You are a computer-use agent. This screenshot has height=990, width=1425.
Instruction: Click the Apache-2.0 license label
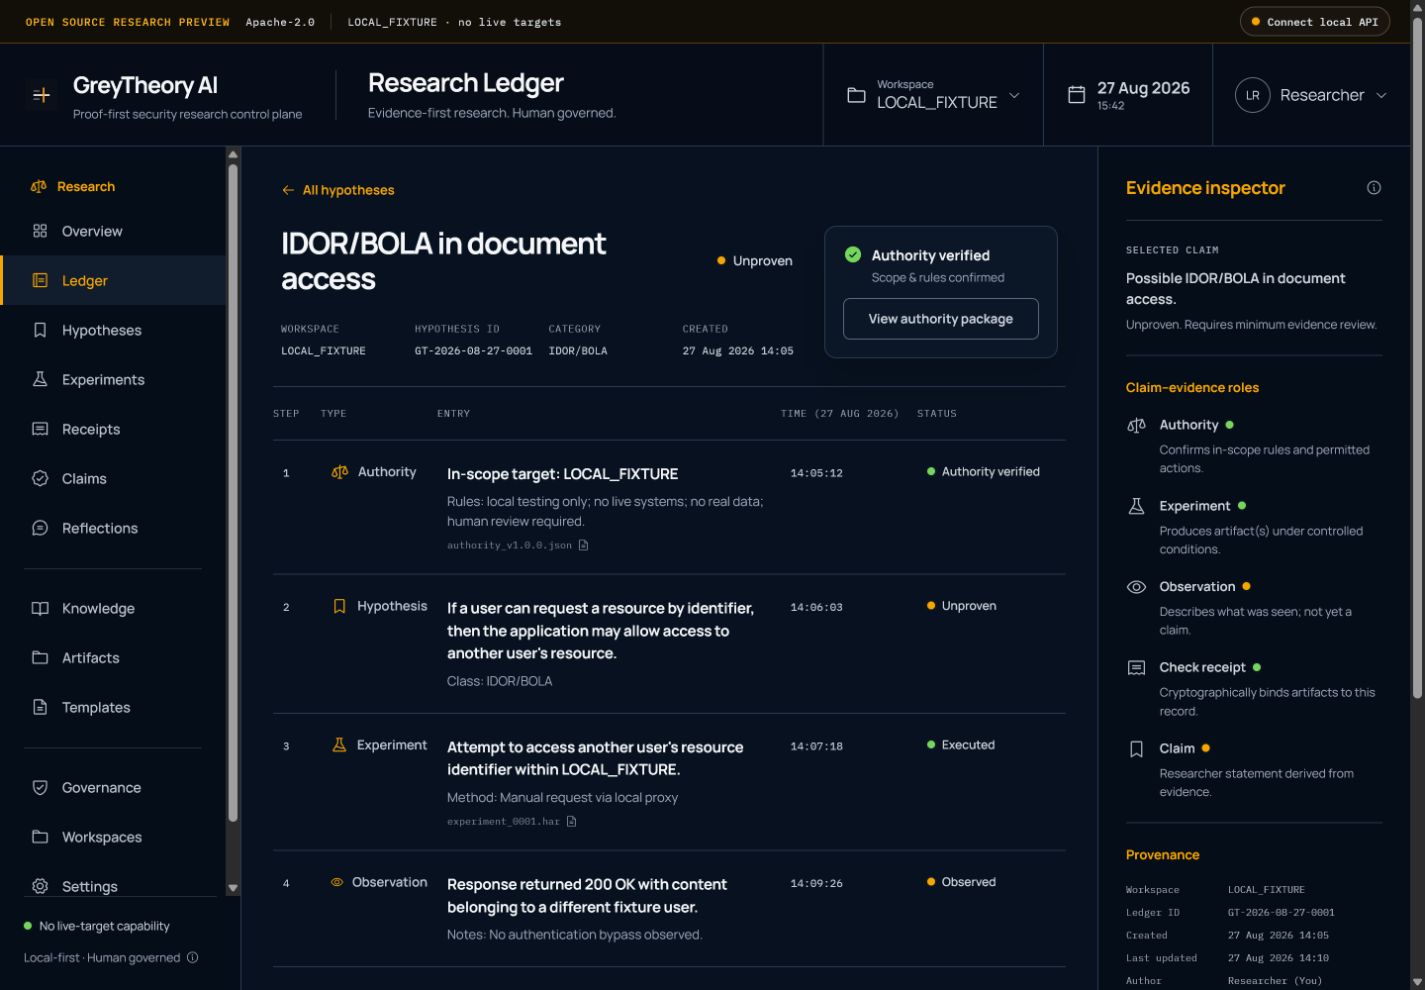280,22
